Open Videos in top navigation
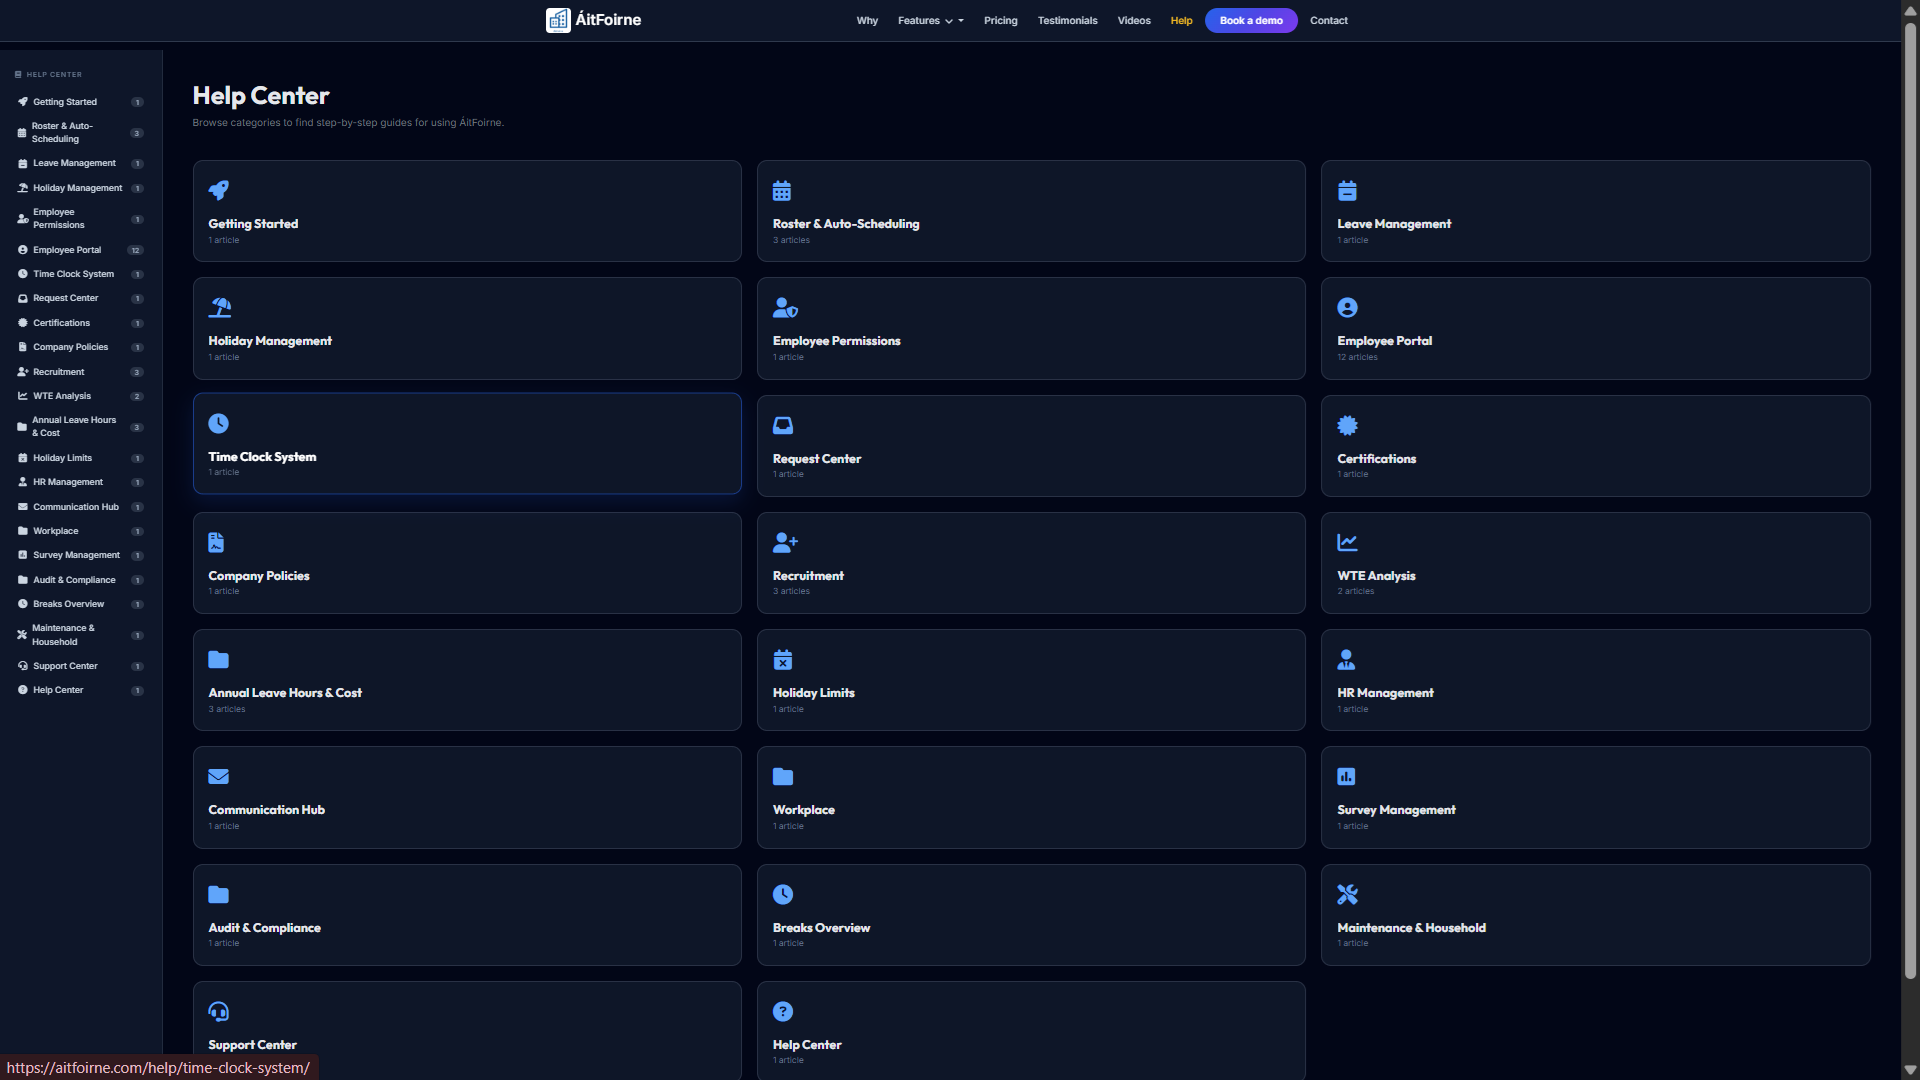 click(x=1134, y=20)
